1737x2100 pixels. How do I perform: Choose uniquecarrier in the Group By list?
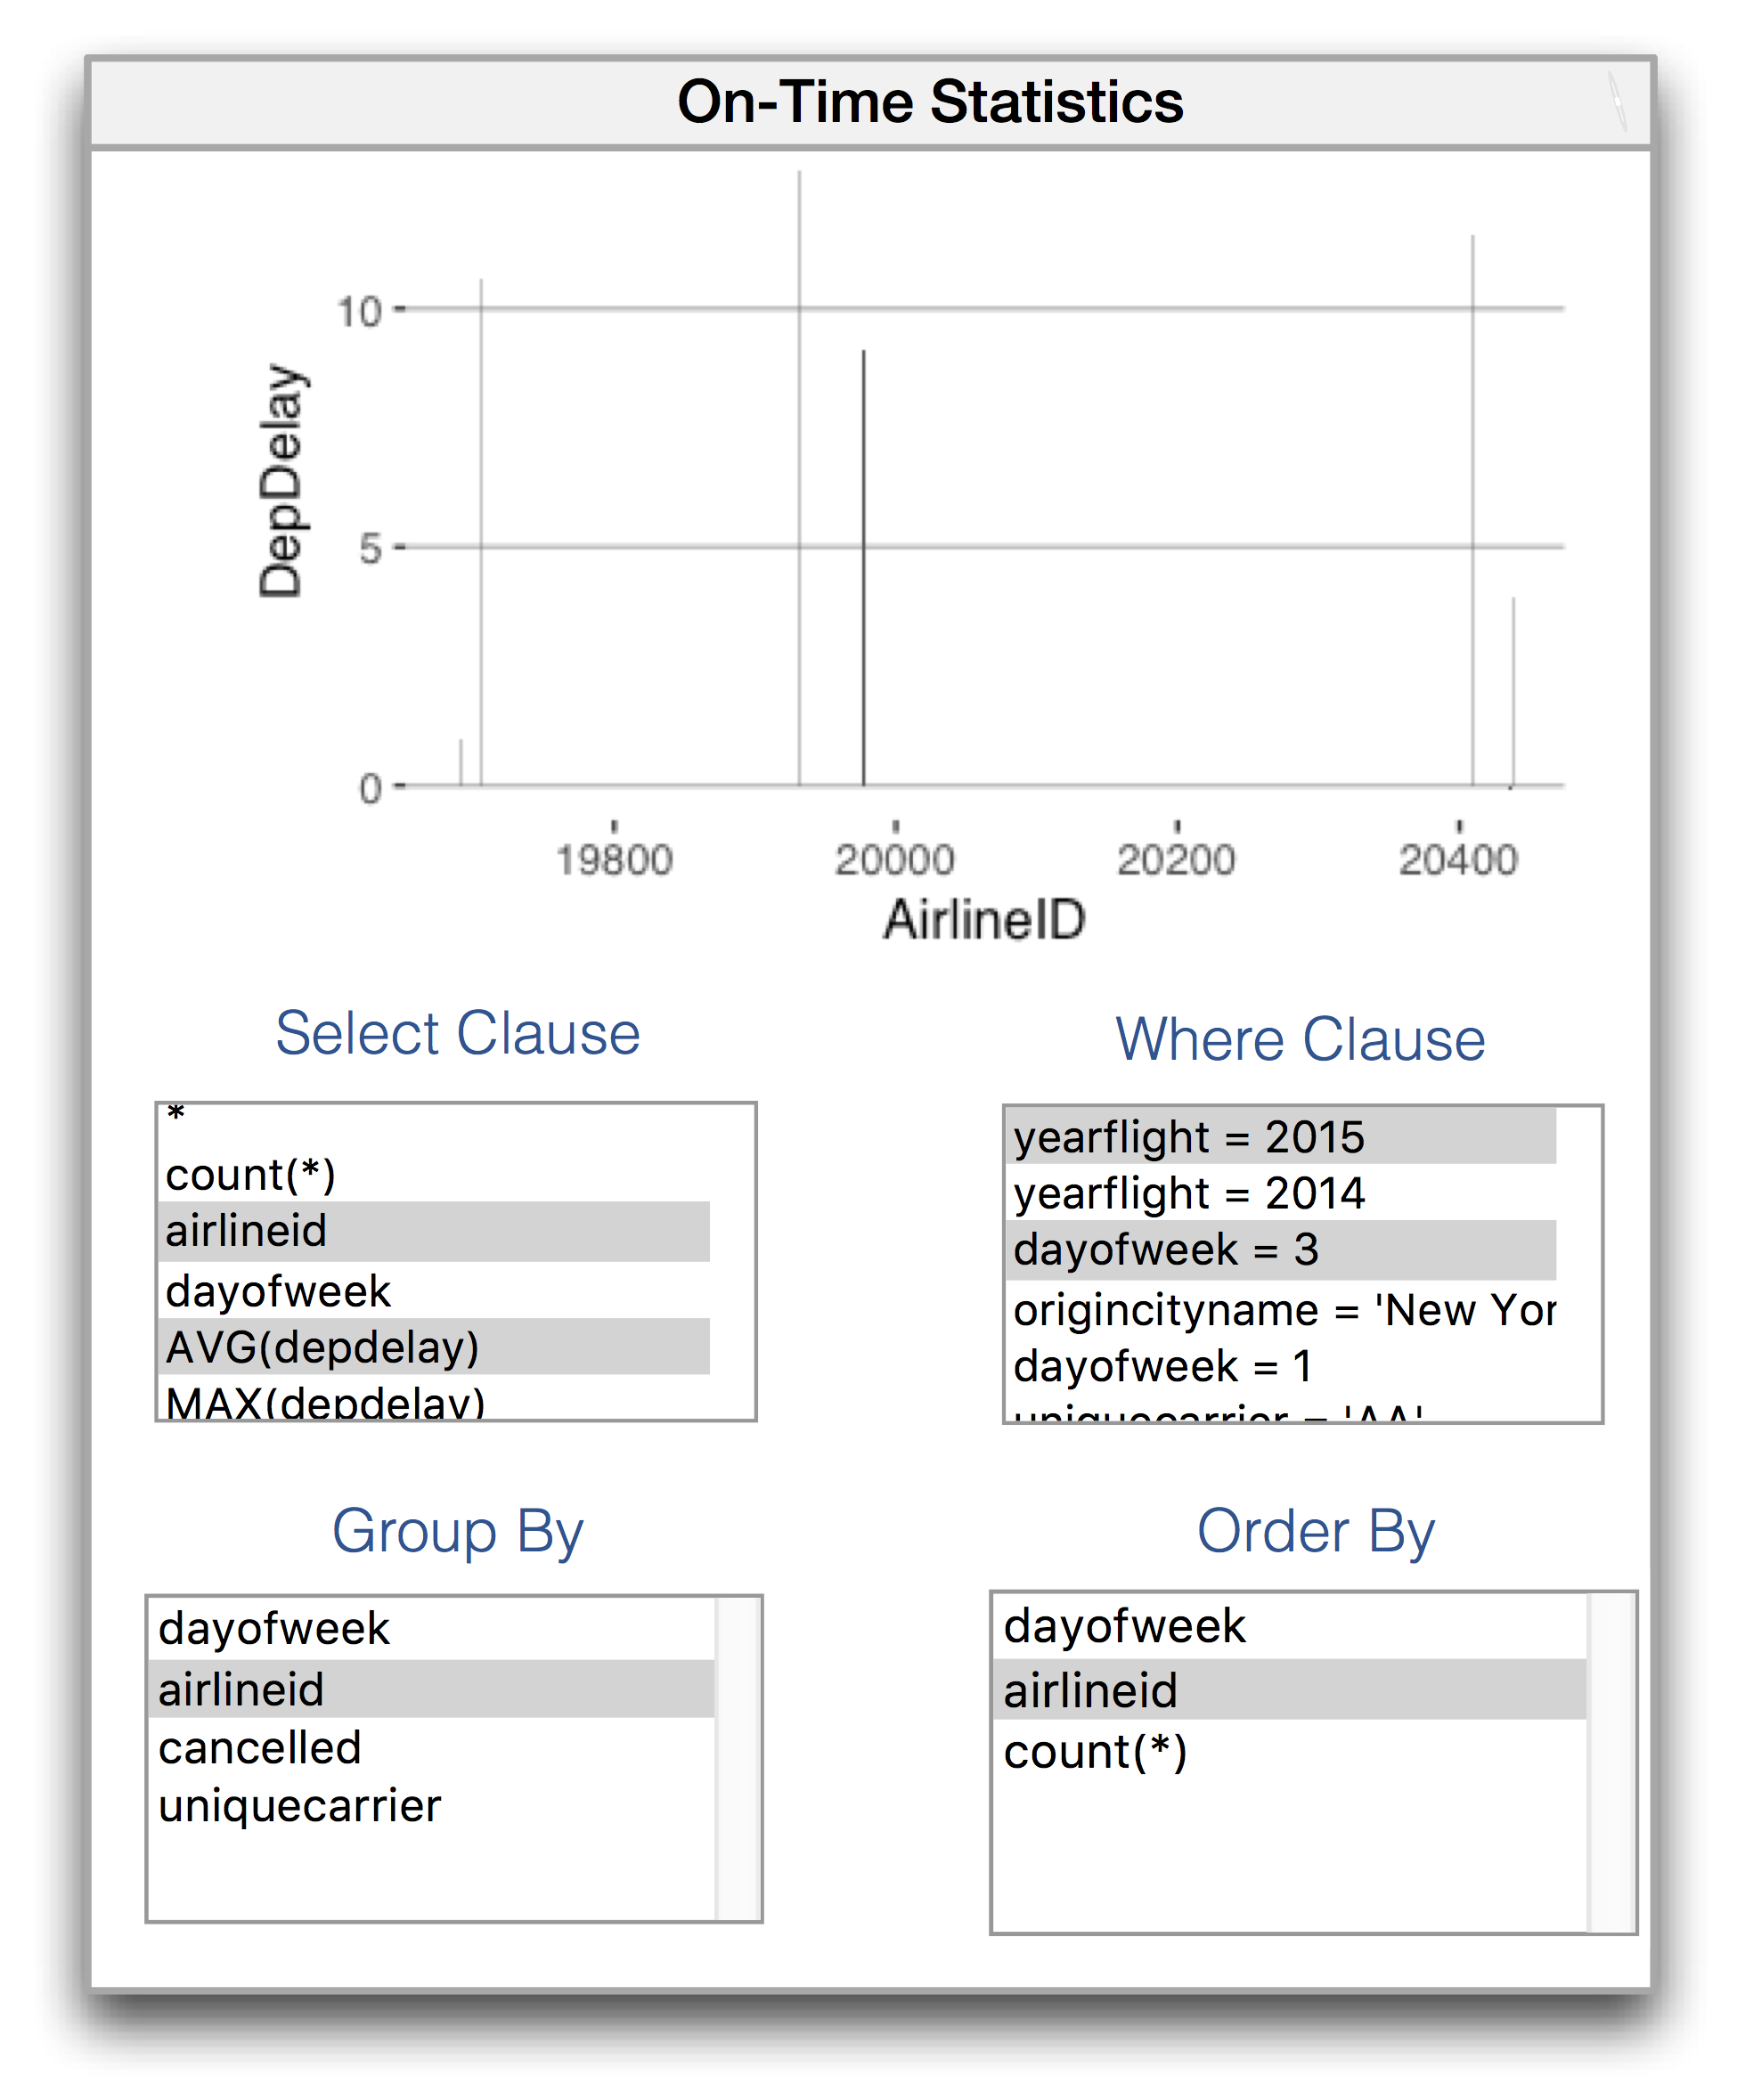click(300, 1806)
